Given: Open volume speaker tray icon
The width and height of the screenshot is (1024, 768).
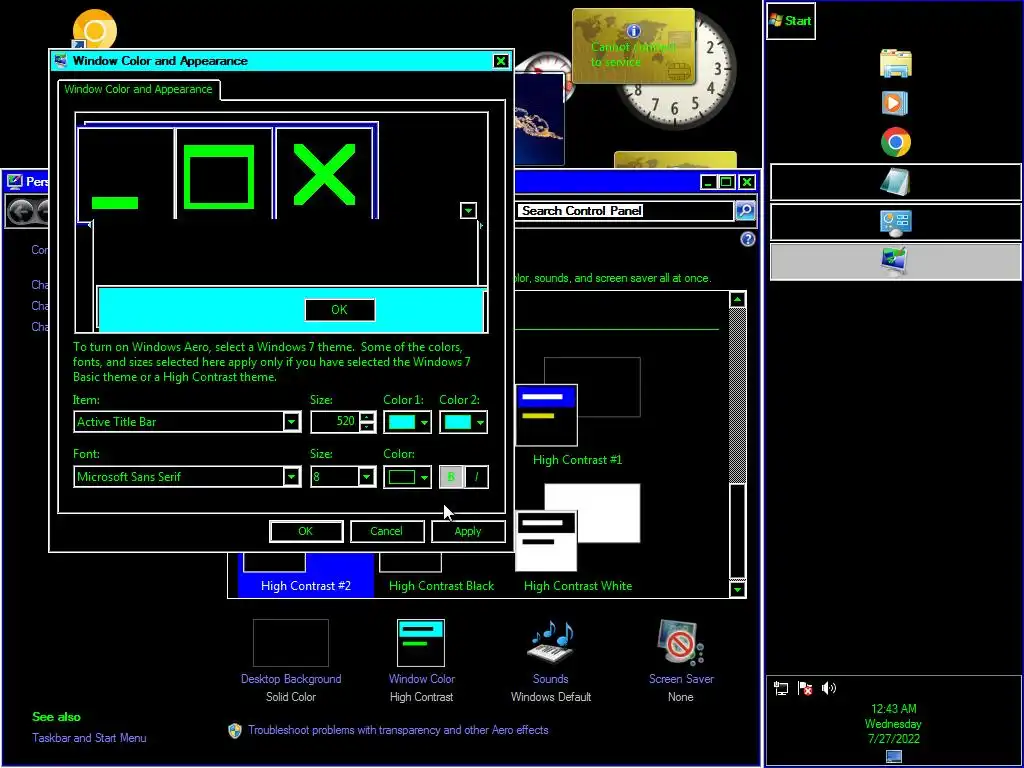Looking at the screenshot, I should point(829,688).
